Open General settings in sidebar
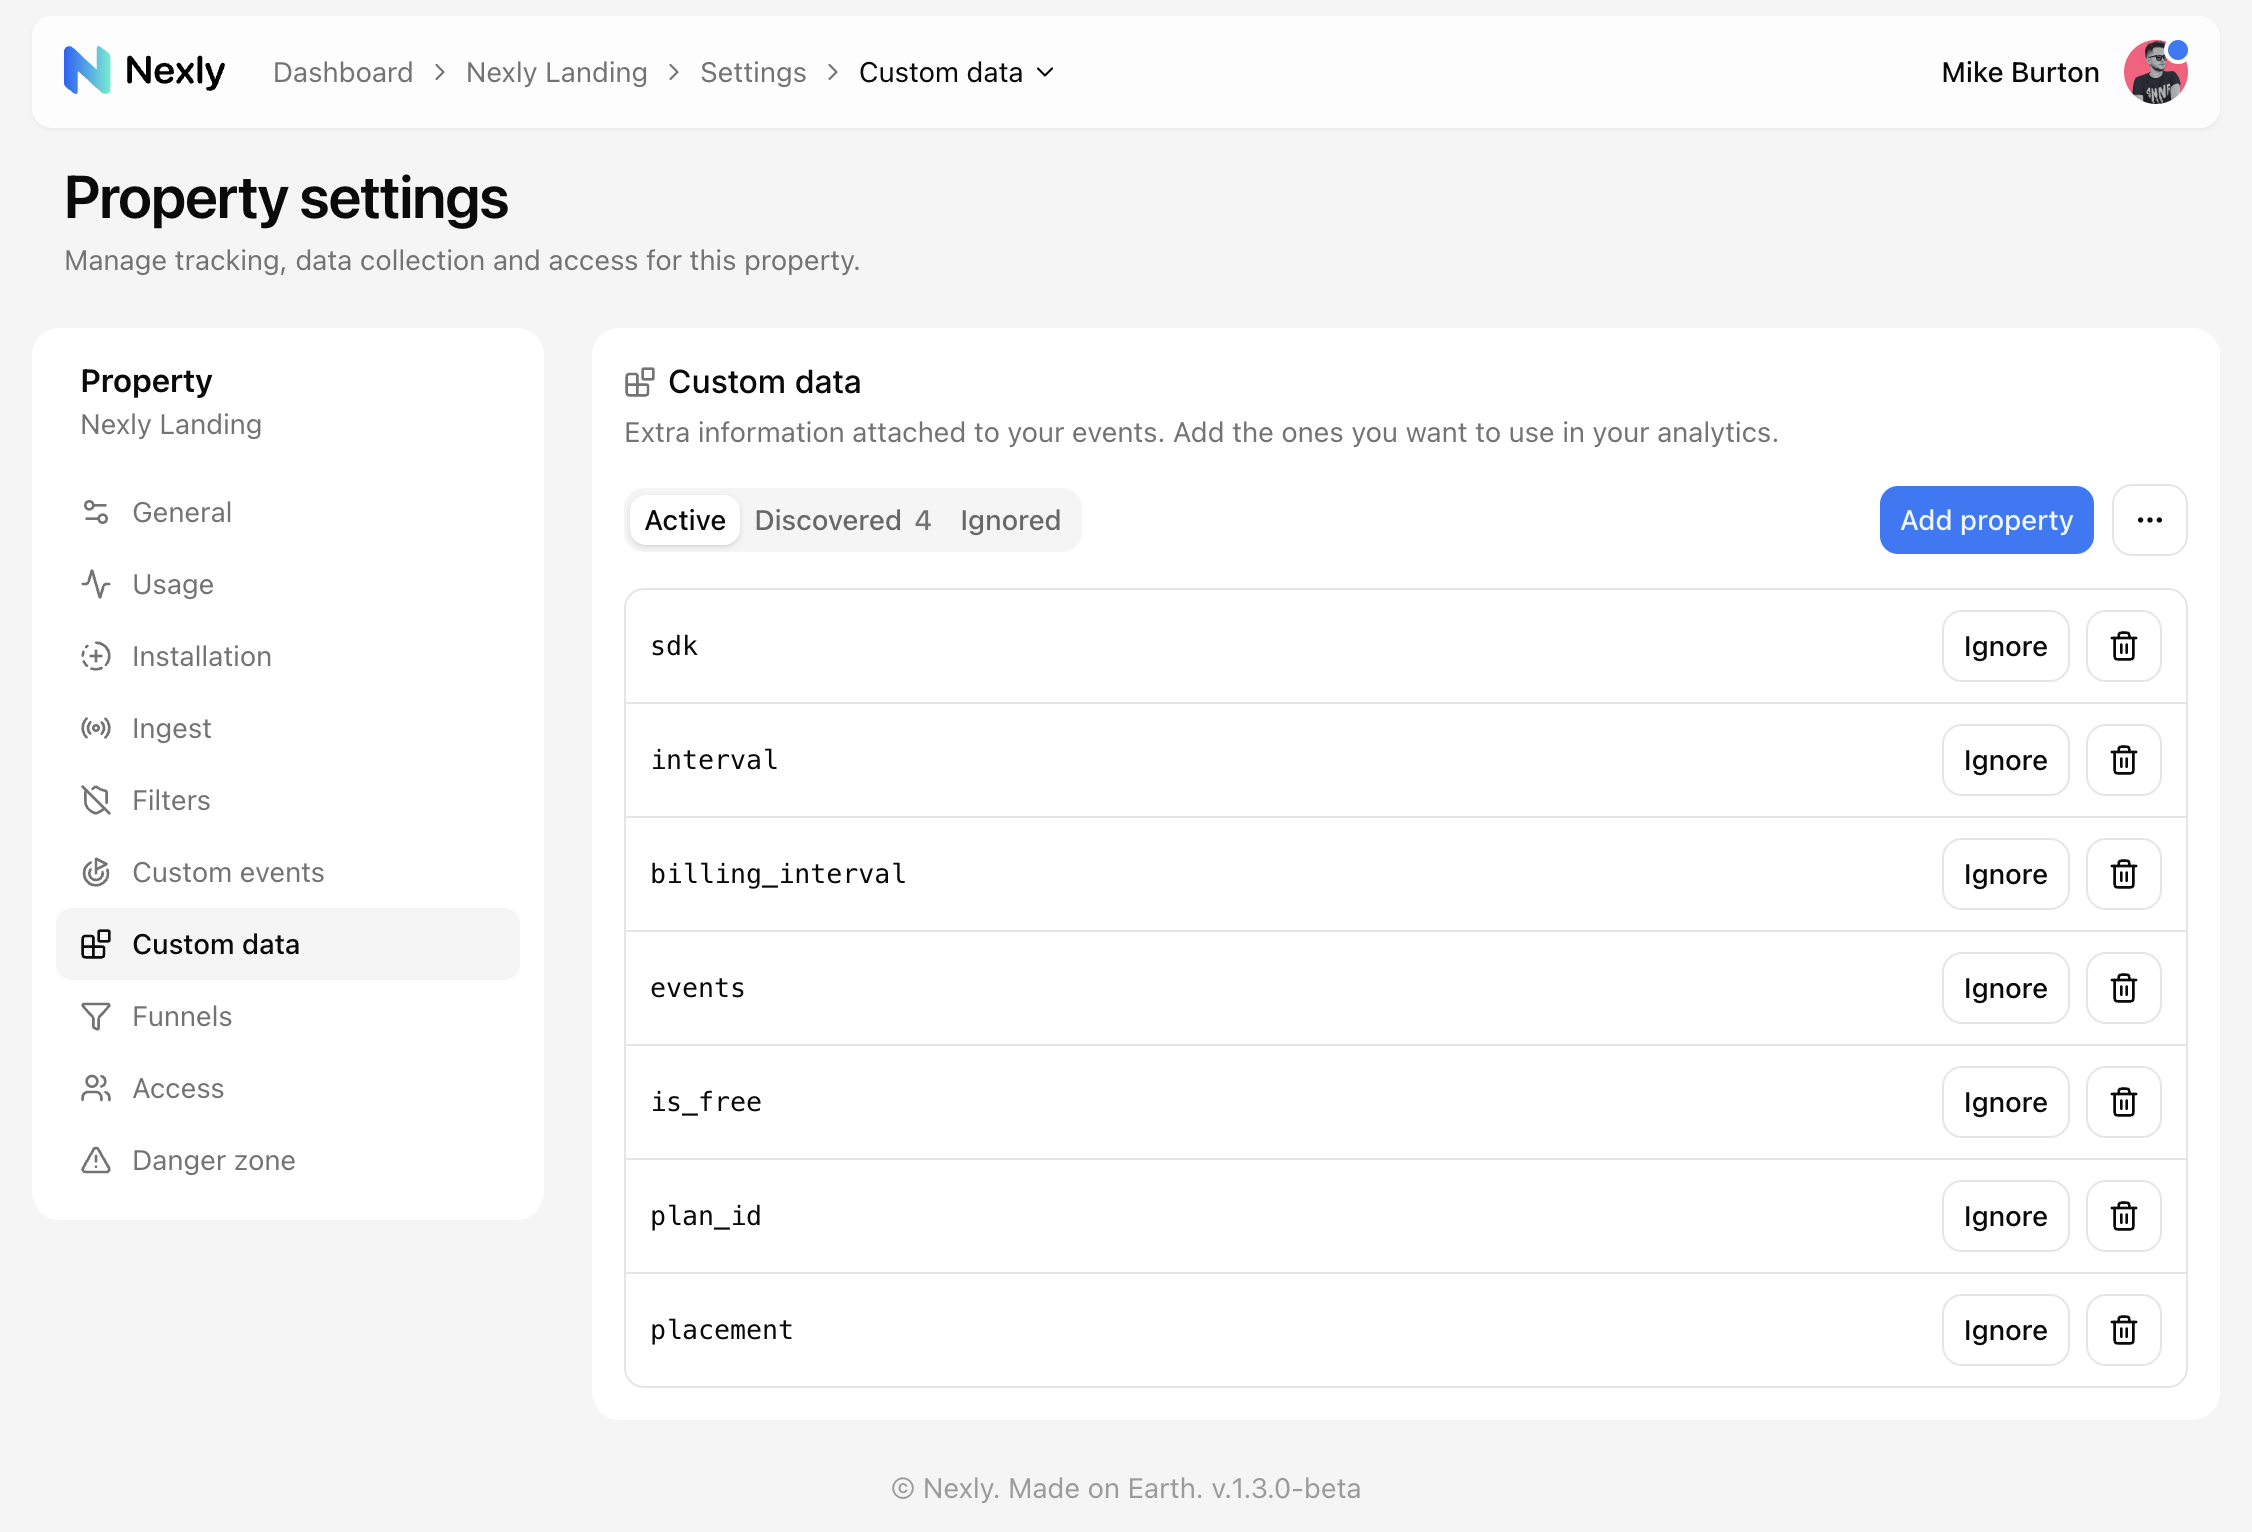2252x1532 pixels. pos(288,512)
